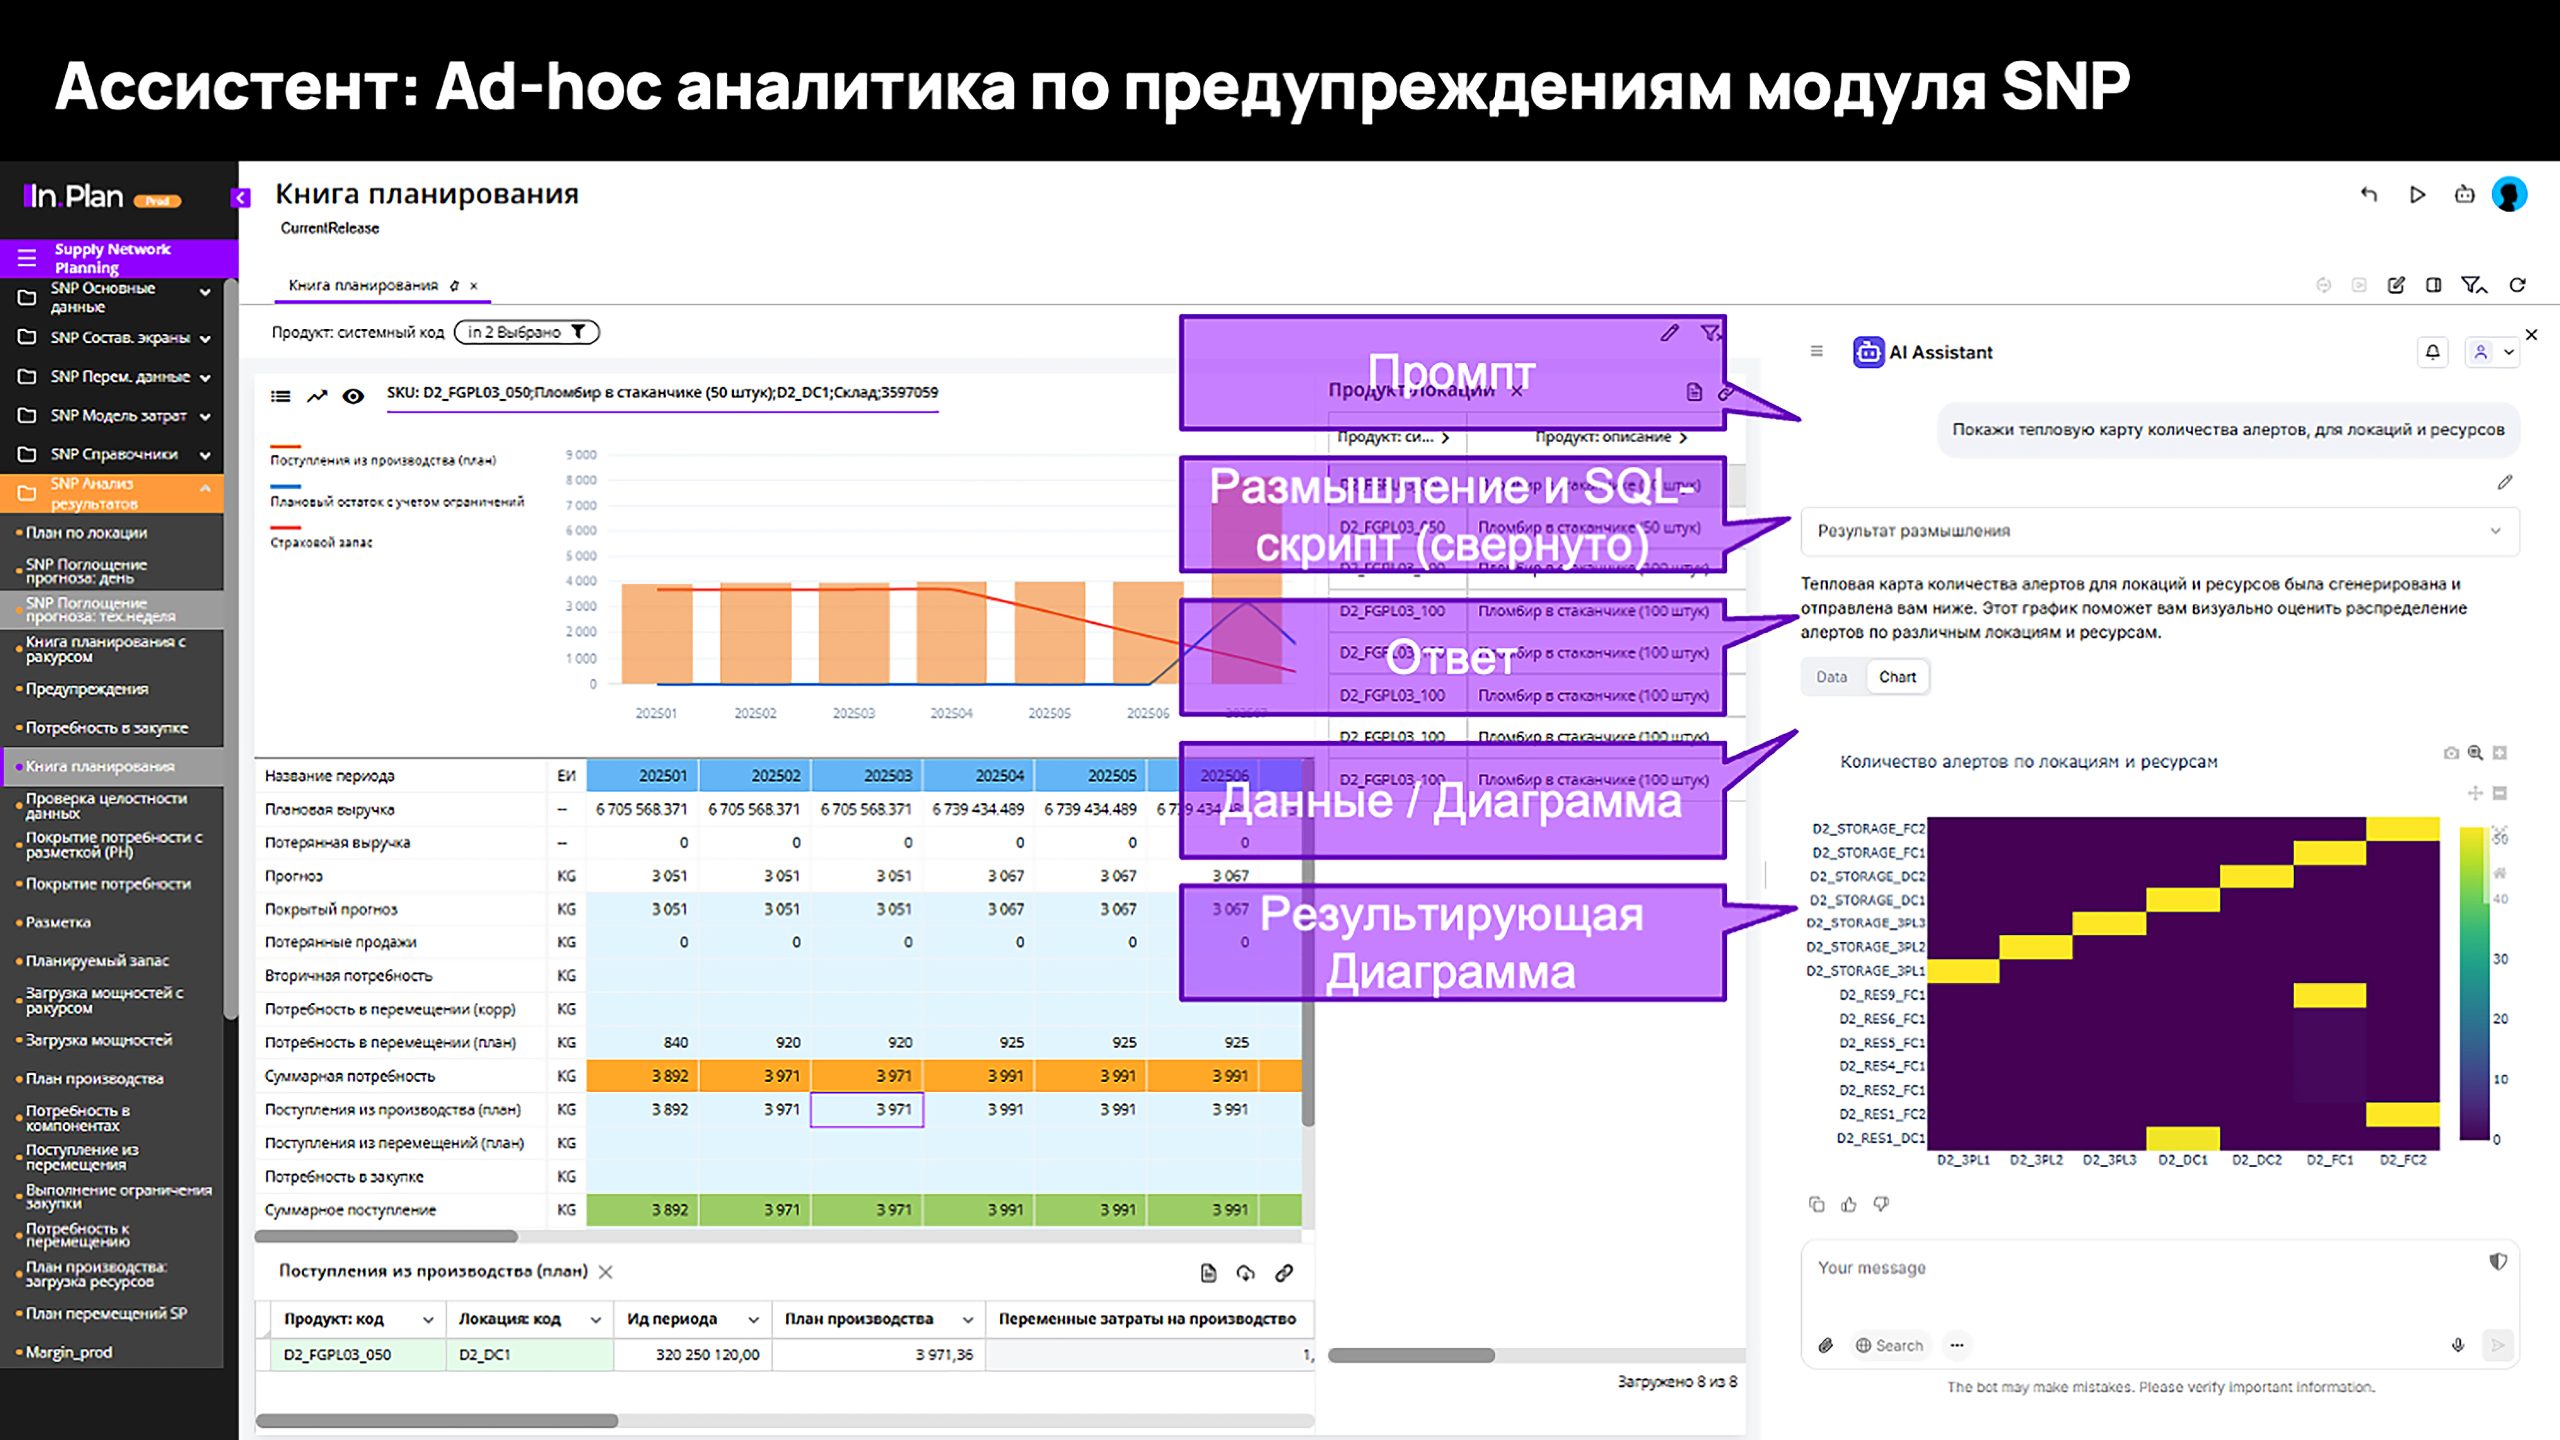Click the edit layout pencil-square icon
This screenshot has width=2560, height=1440.
pos(2396,285)
